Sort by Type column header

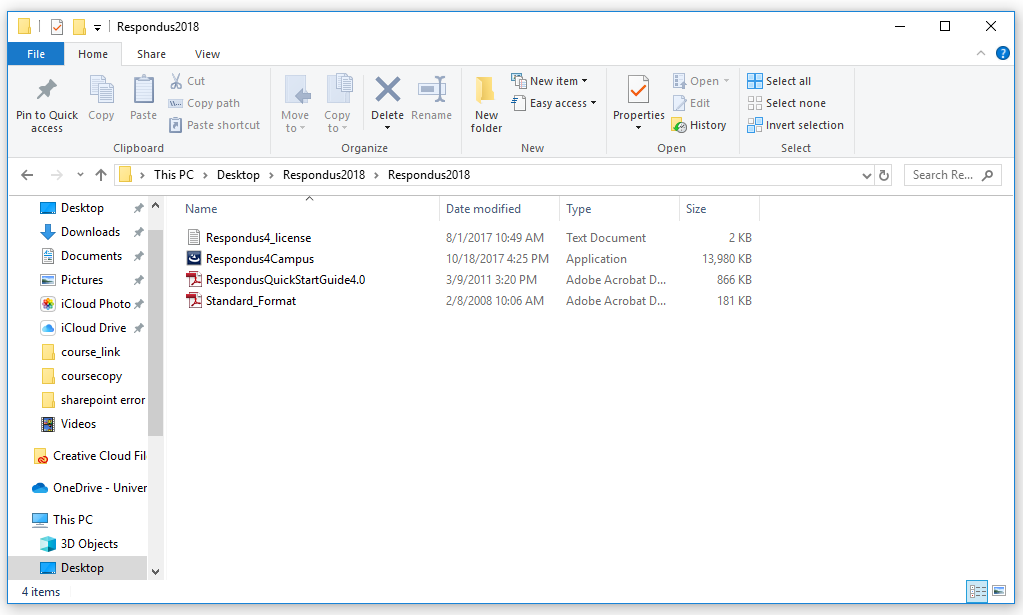coord(579,209)
